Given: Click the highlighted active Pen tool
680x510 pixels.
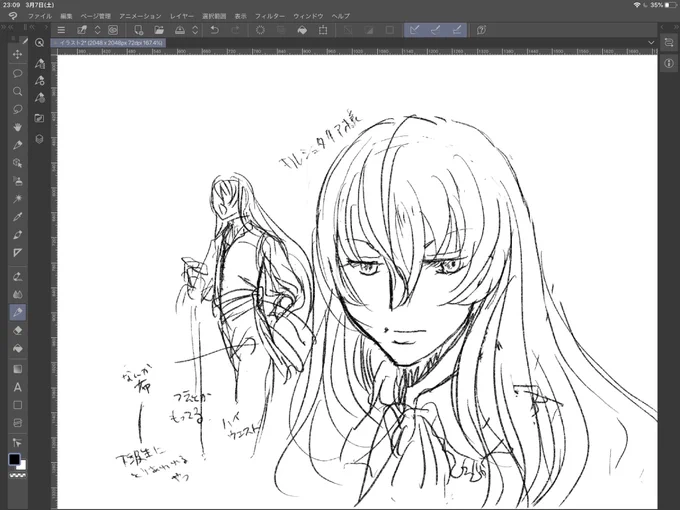Looking at the screenshot, I should click(x=18, y=312).
